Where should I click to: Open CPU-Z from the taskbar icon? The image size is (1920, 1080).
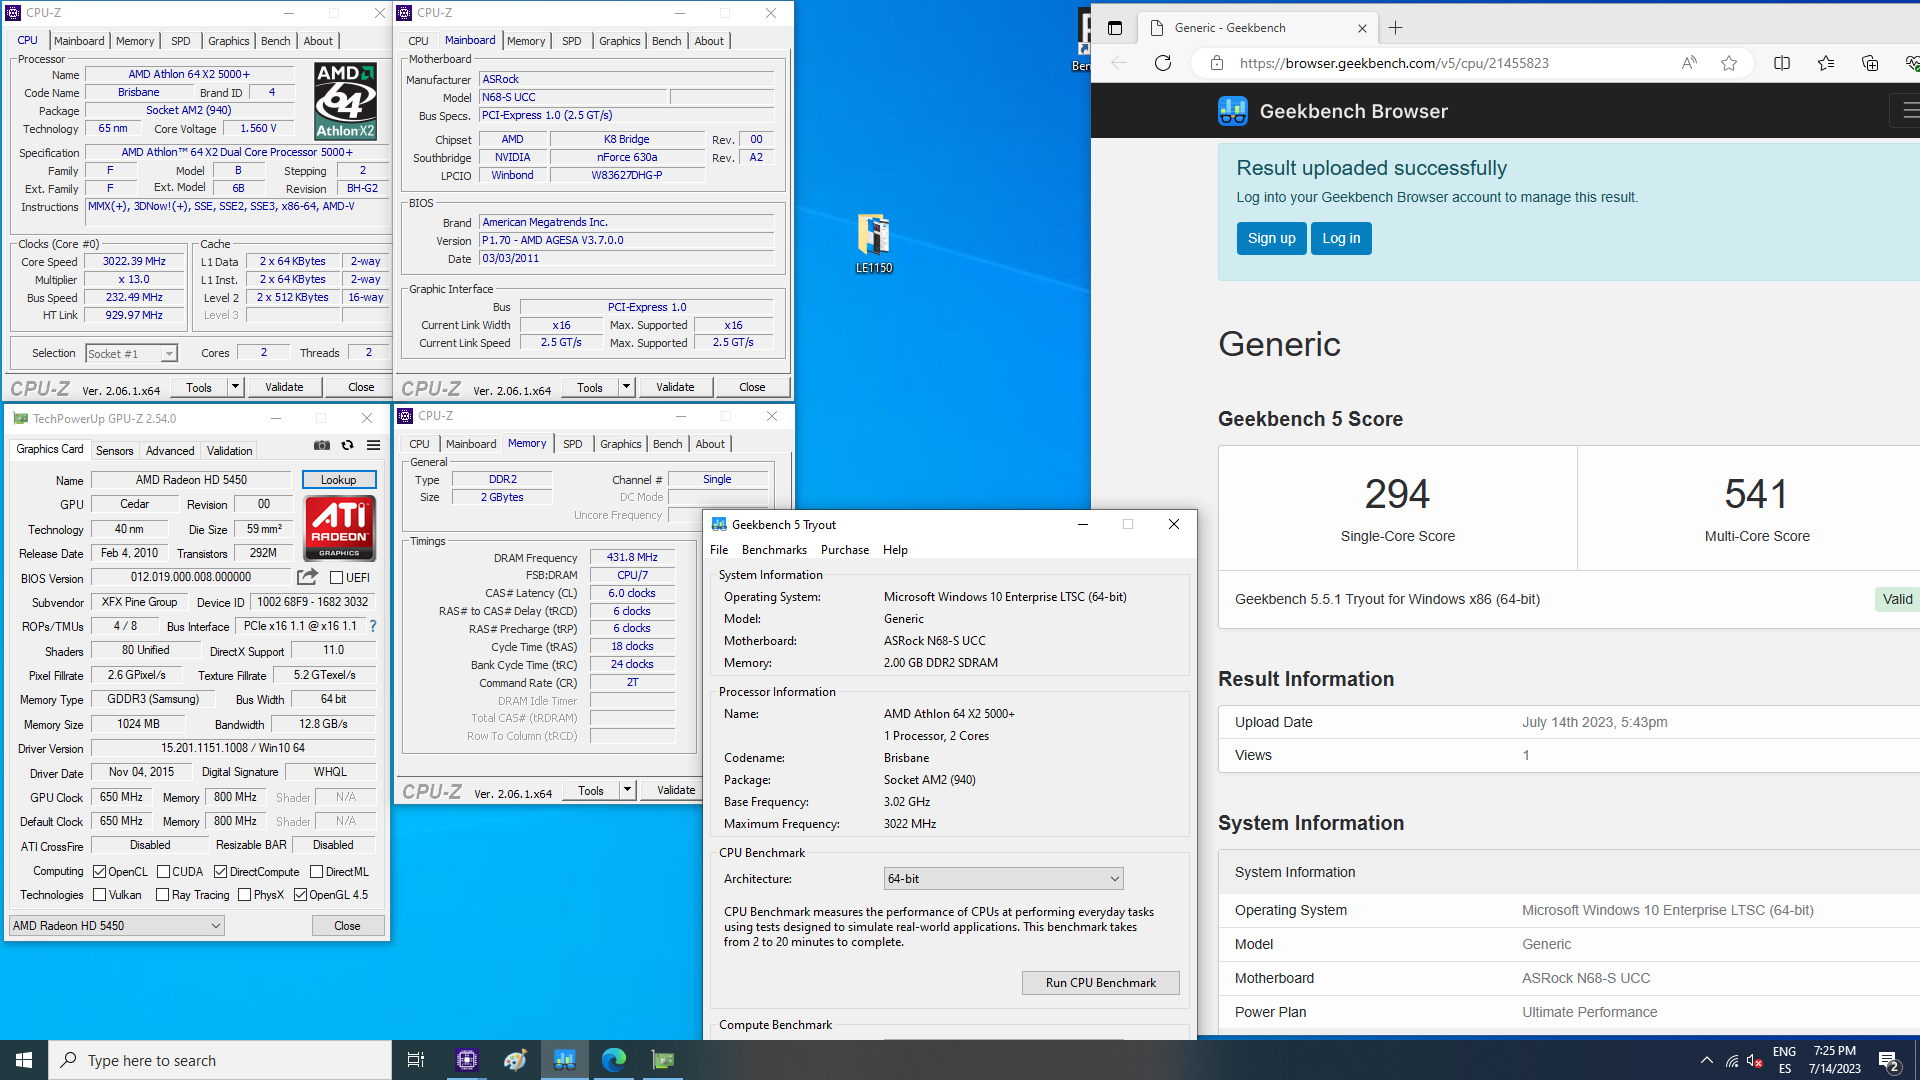point(466,1060)
